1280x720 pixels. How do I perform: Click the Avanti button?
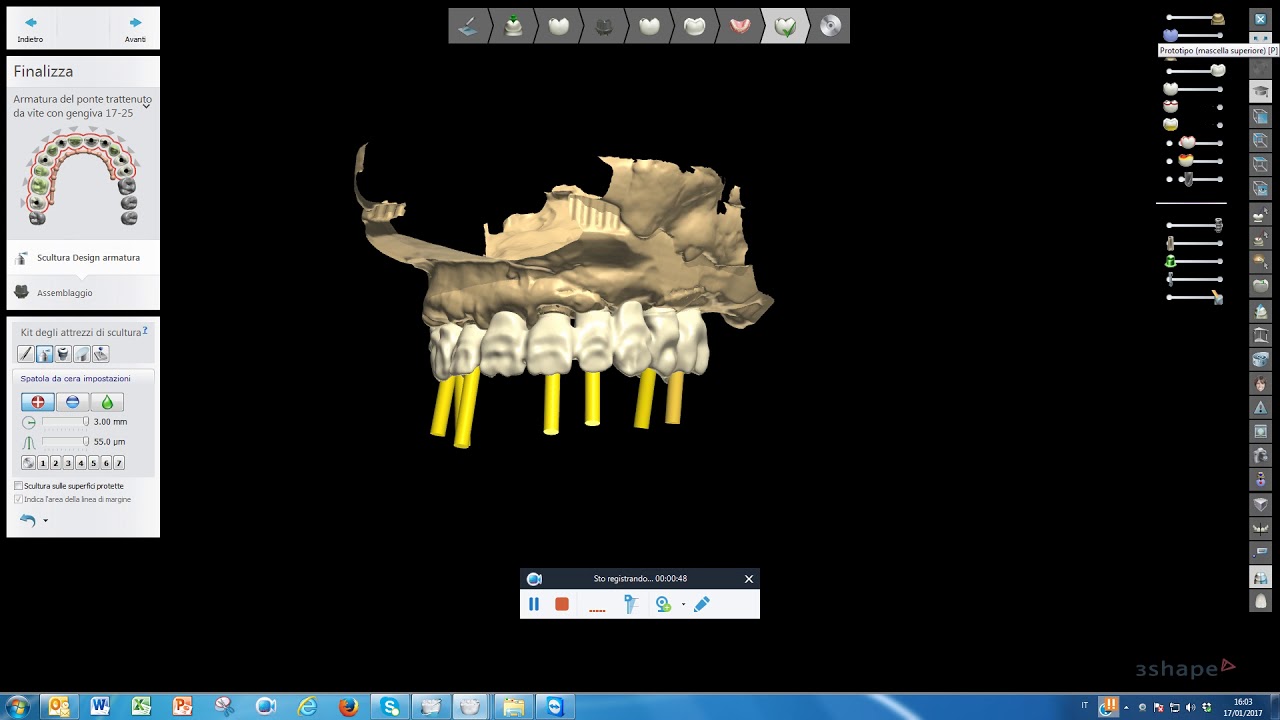pos(134,24)
